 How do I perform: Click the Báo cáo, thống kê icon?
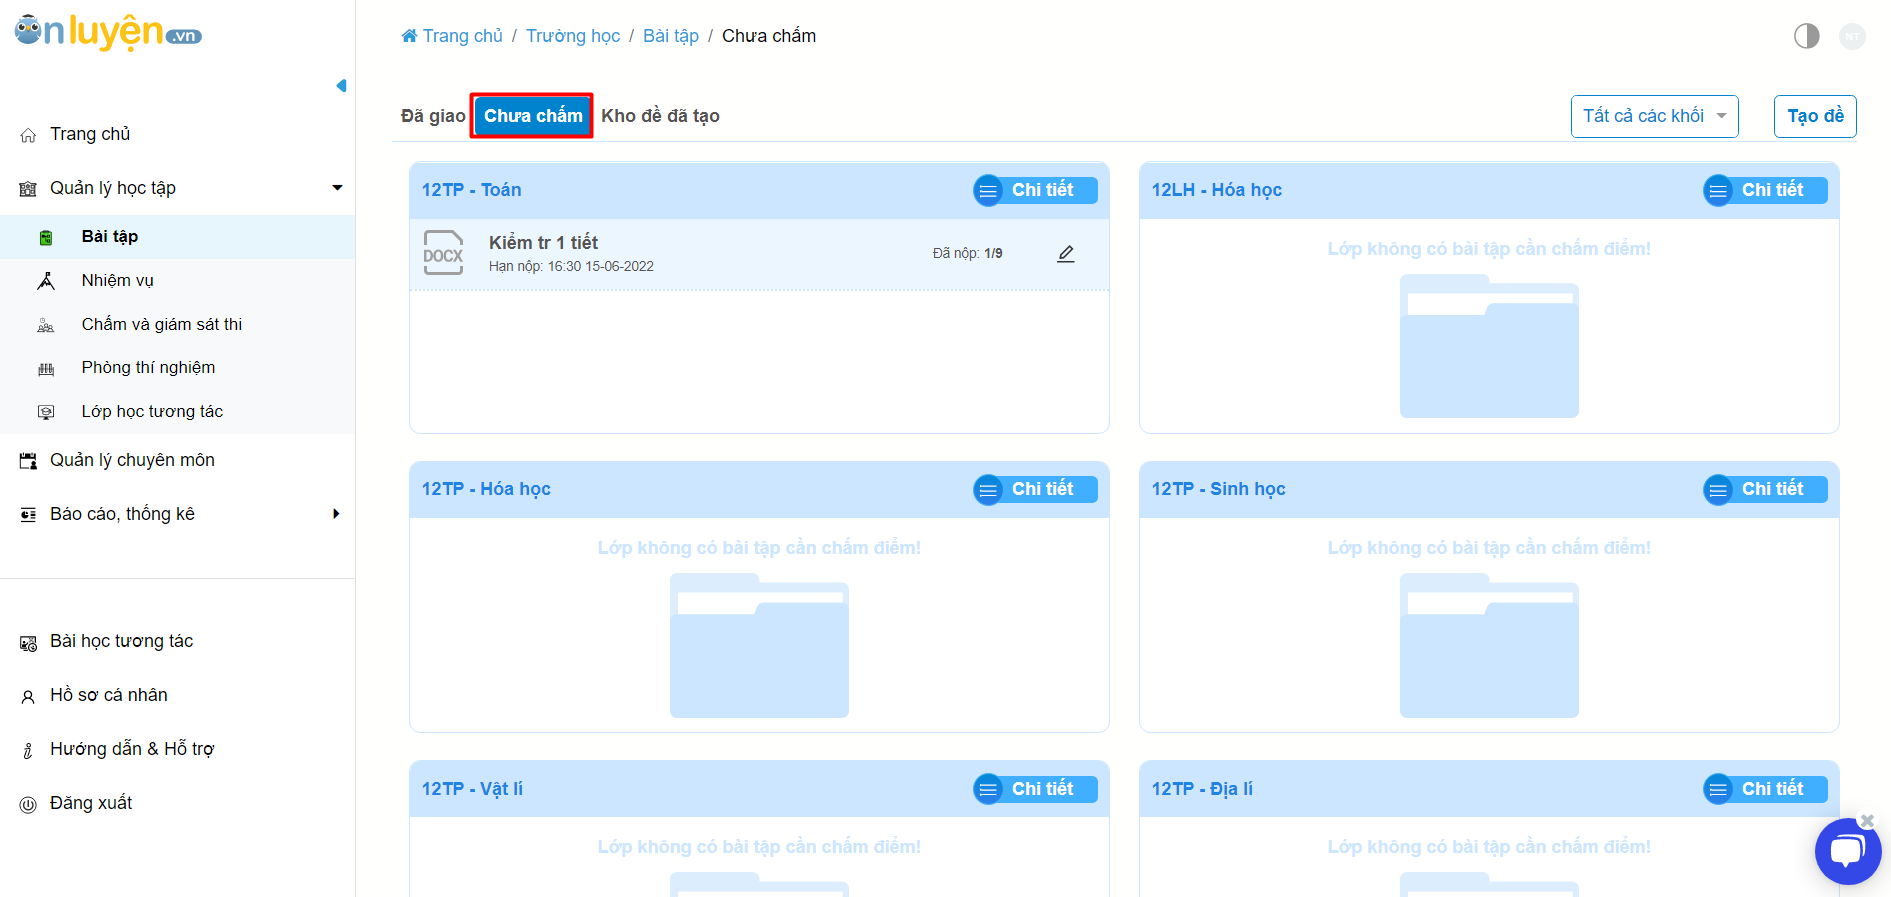28,515
